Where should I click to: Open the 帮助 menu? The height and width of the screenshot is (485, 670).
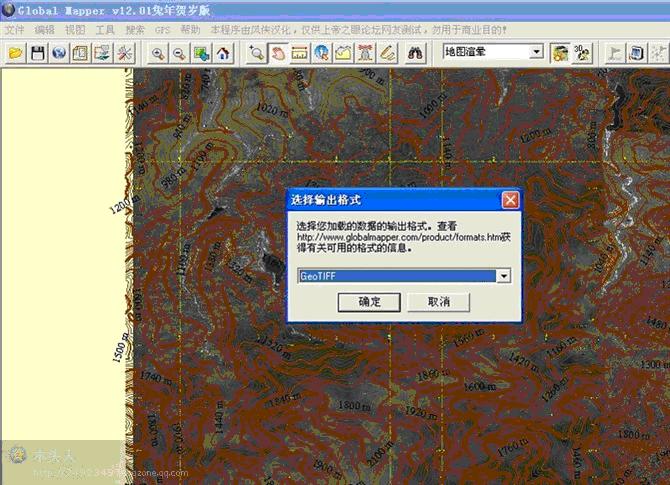point(190,30)
